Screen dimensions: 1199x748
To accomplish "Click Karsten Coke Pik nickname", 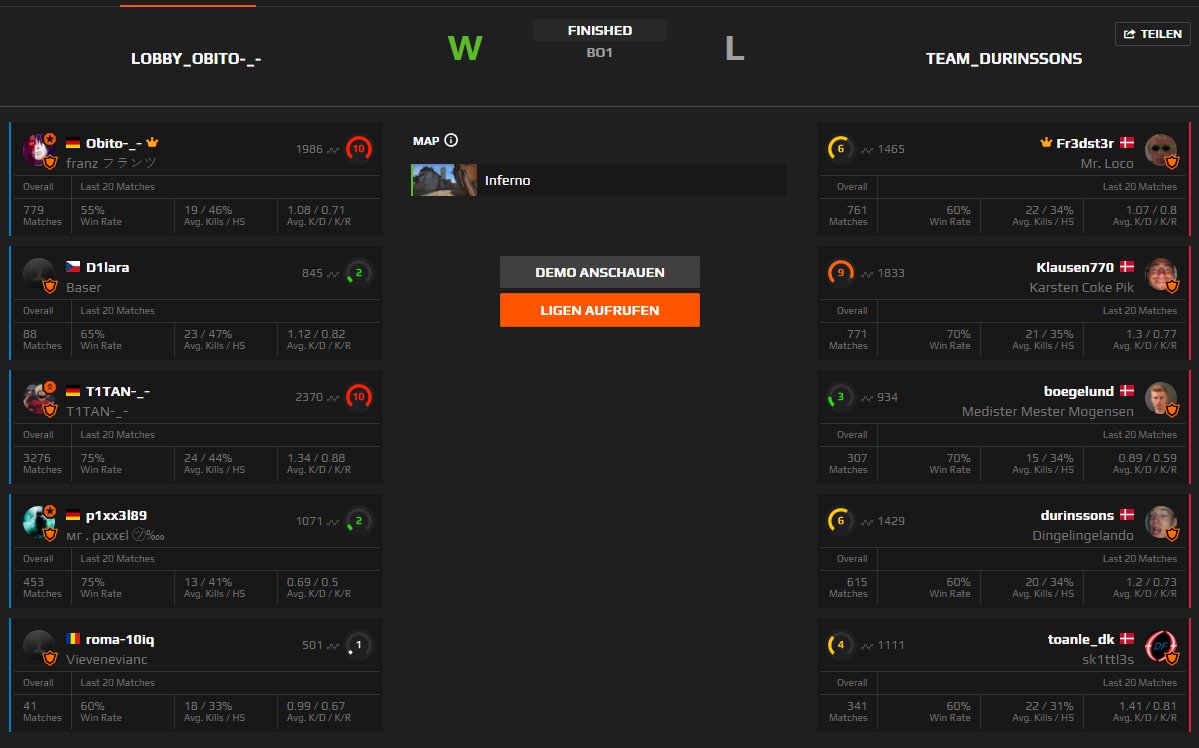I will (x=1081, y=288).
